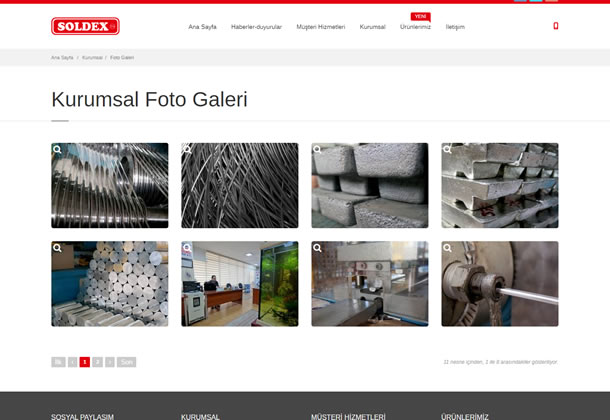The width and height of the screenshot is (610, 420).
Task: Click ÜRÜNLERİMİZ footer heading
Action: point(465,416)
